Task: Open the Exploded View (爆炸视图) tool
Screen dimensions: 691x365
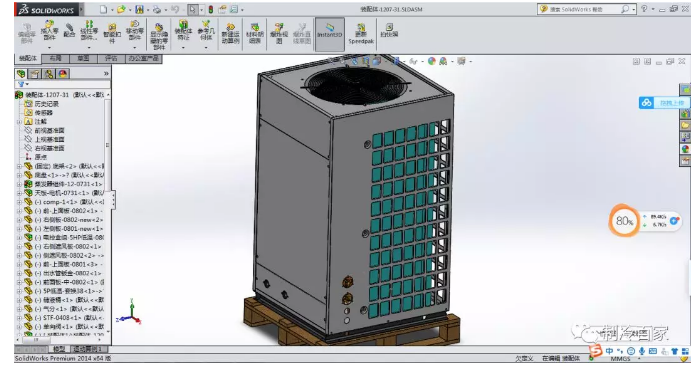Action: (x=279, y=33)
